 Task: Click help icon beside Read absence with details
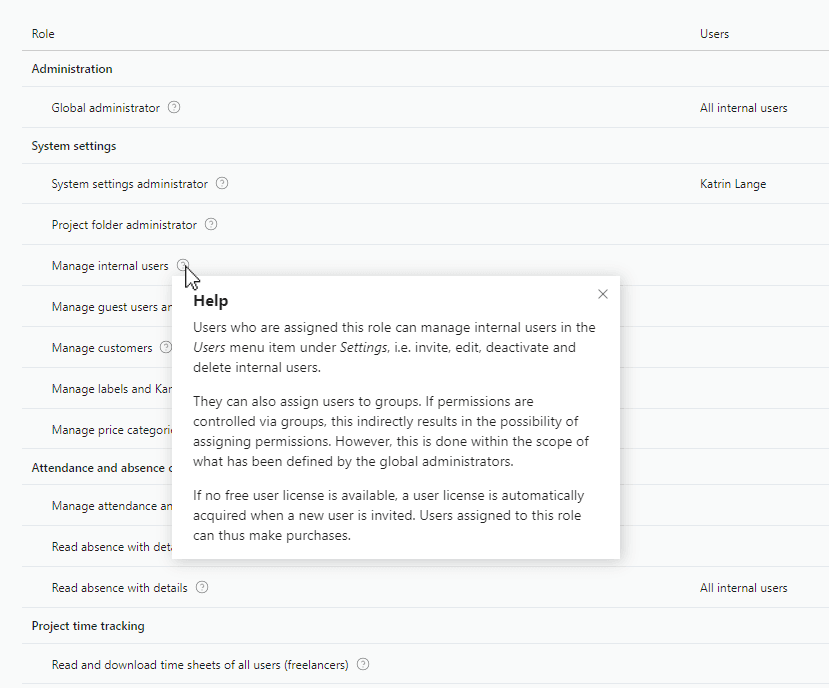tap(202, 587)
